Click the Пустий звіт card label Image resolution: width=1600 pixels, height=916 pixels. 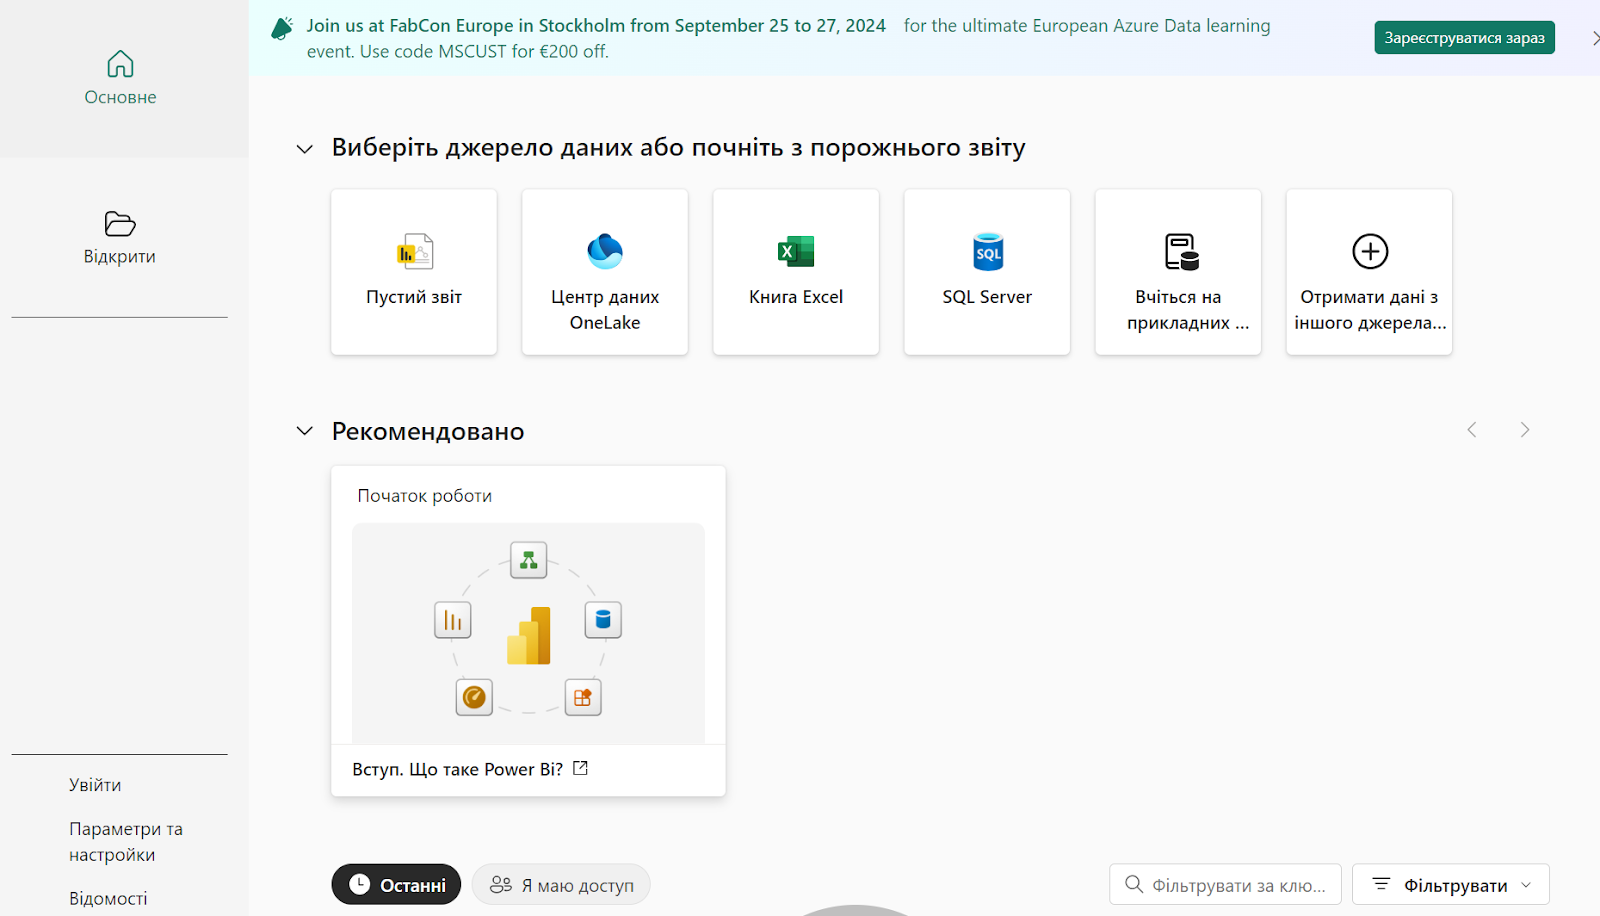[x=414, y=297]
